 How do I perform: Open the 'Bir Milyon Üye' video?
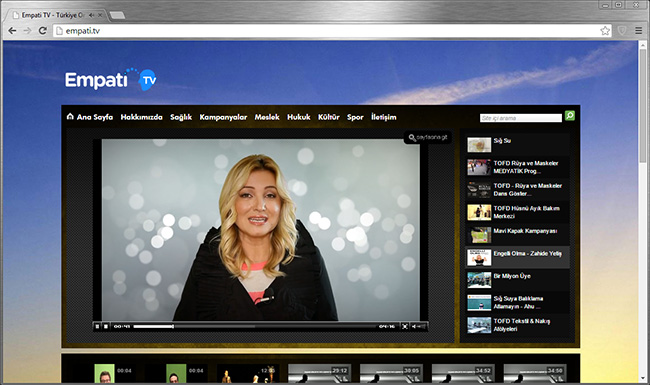pyautogui.click(x=517, y=280)
